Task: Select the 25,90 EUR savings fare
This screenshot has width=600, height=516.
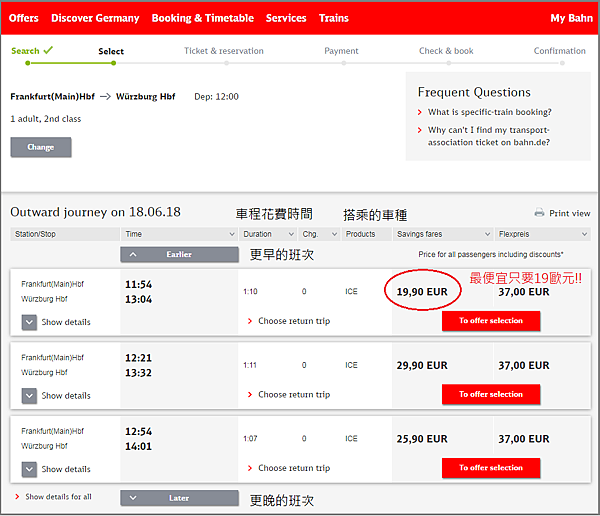Action: (422, 439)
